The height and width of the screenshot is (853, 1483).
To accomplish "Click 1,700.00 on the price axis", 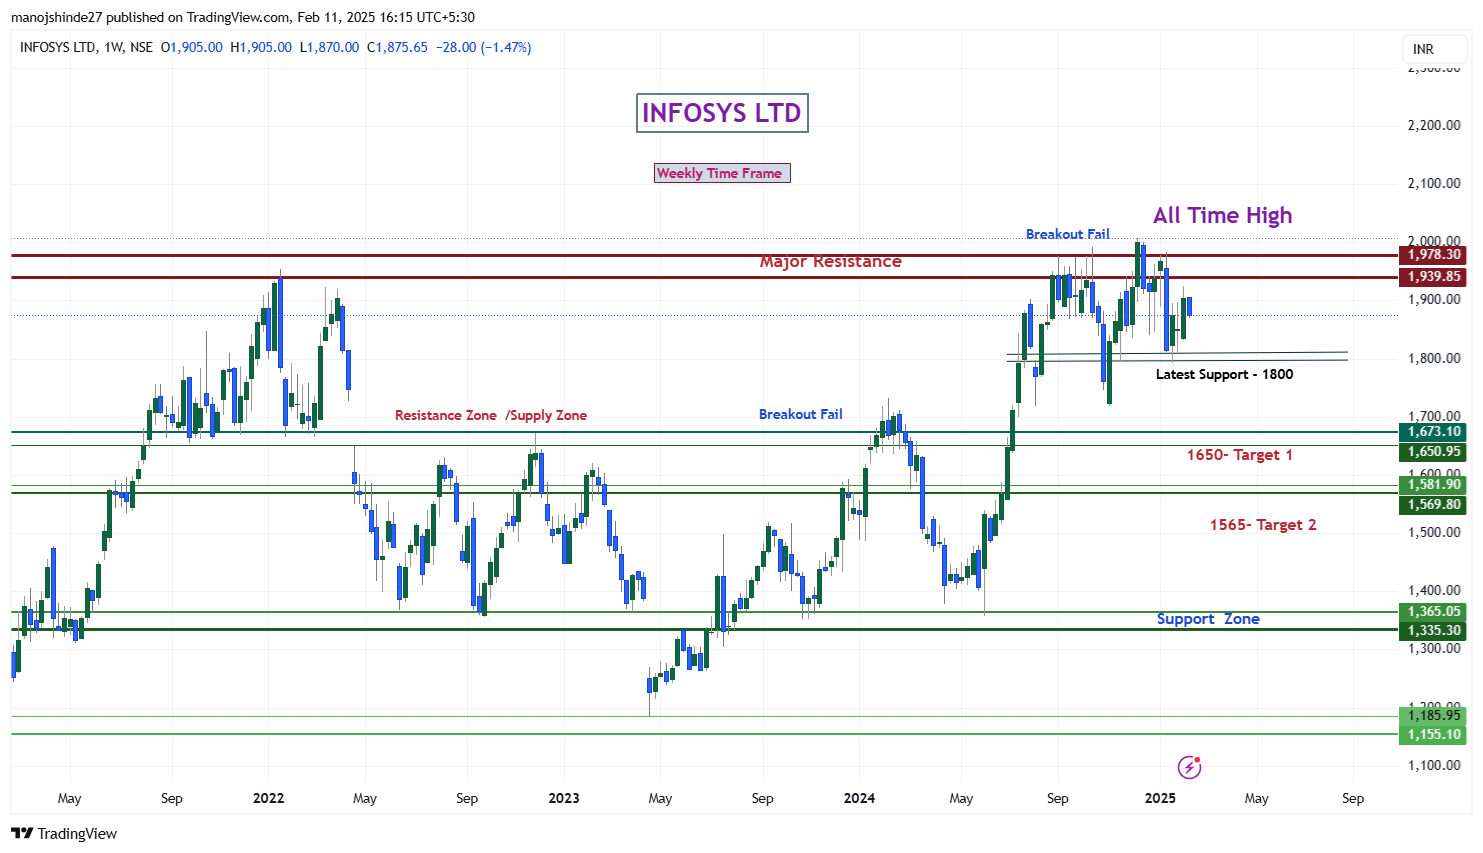I will click(x=1434, y=416).
